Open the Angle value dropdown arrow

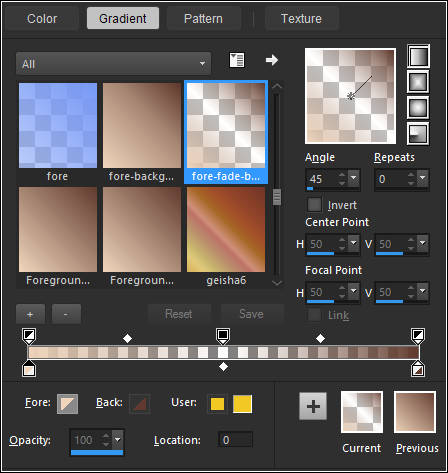(x=354, y=177)
